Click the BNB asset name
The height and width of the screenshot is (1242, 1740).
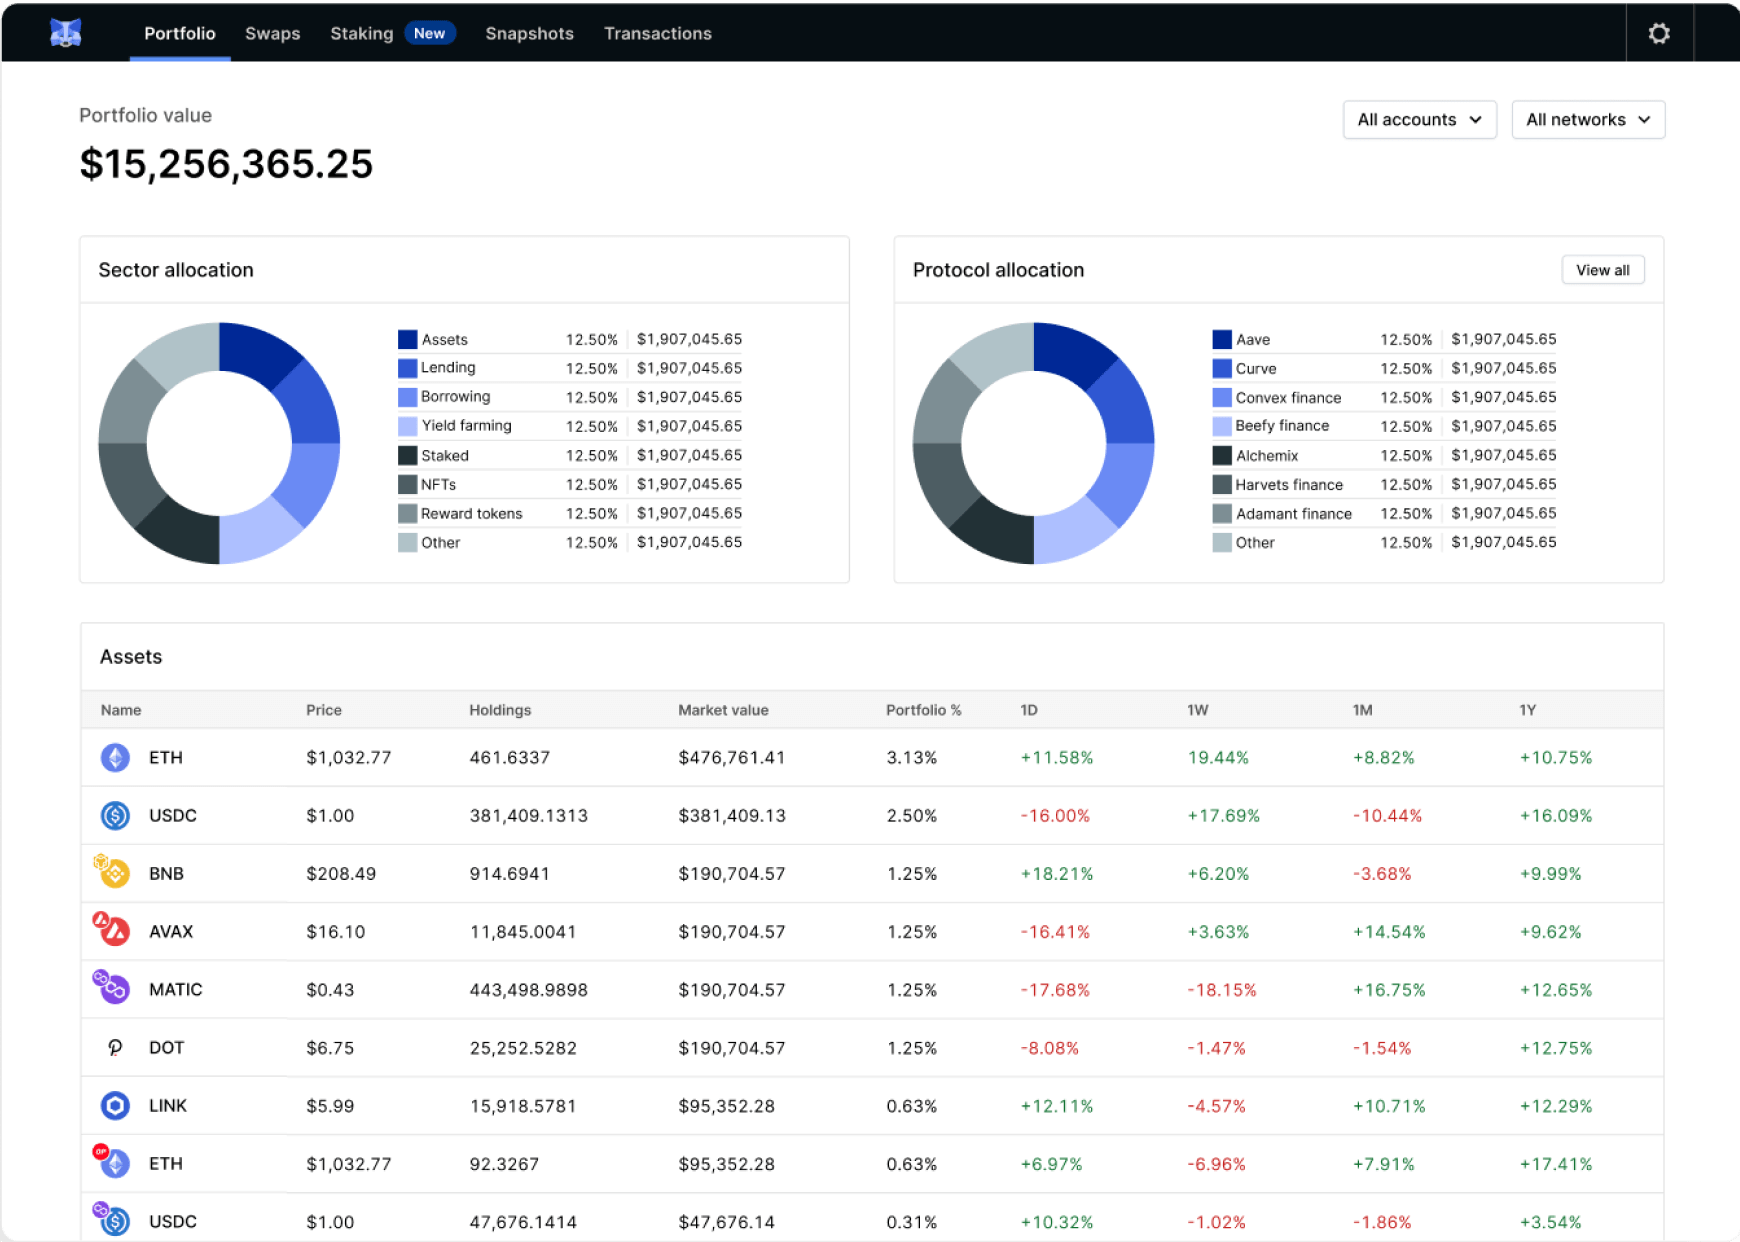click(166, 874)
